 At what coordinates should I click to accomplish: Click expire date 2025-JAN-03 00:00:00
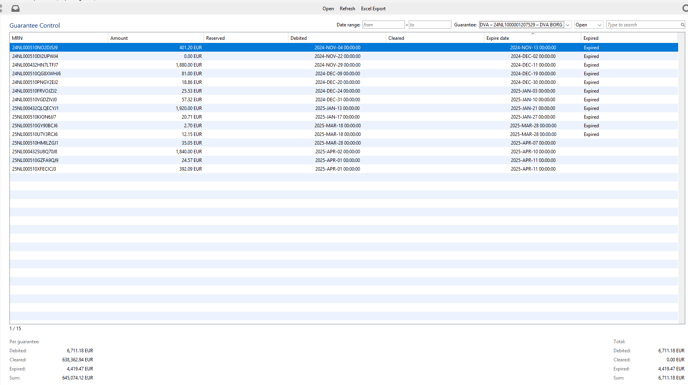(533, 91)
